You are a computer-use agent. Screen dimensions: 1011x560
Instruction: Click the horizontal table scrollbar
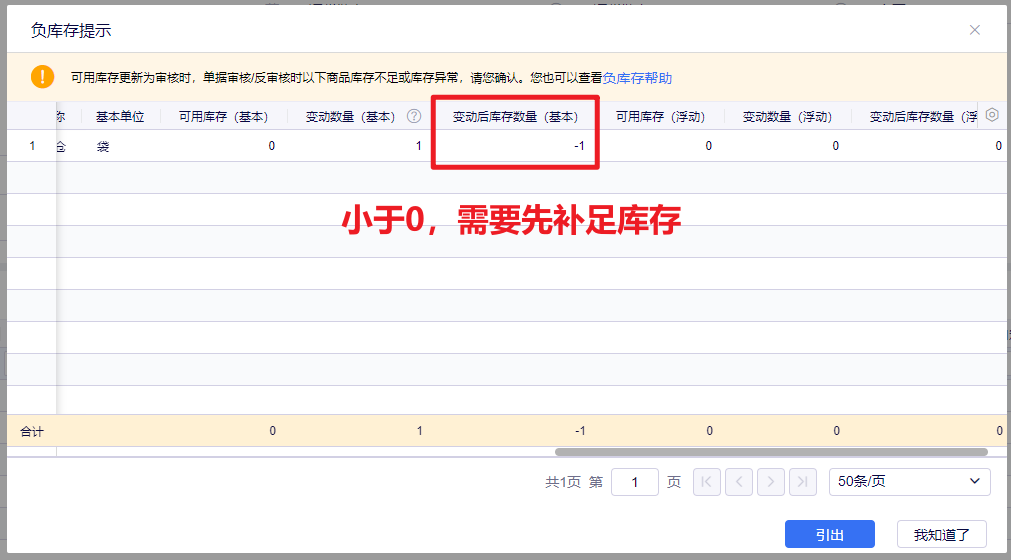click(x=770, y=452)
